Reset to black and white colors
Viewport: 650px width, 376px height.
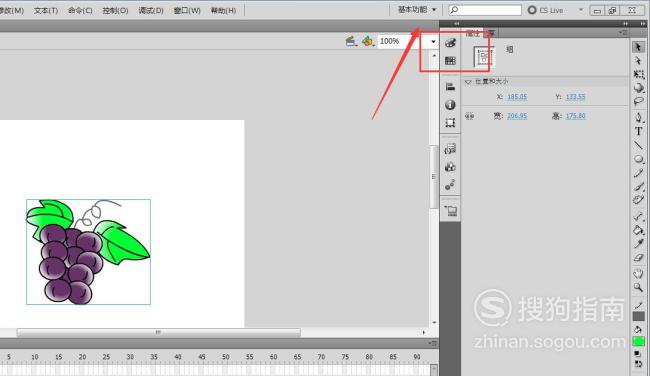[x=638, y=354]
